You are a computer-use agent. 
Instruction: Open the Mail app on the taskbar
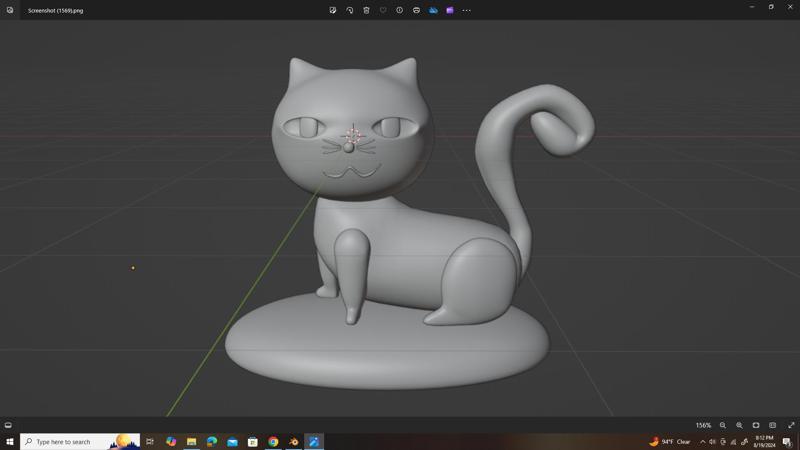tap(232, 442)
